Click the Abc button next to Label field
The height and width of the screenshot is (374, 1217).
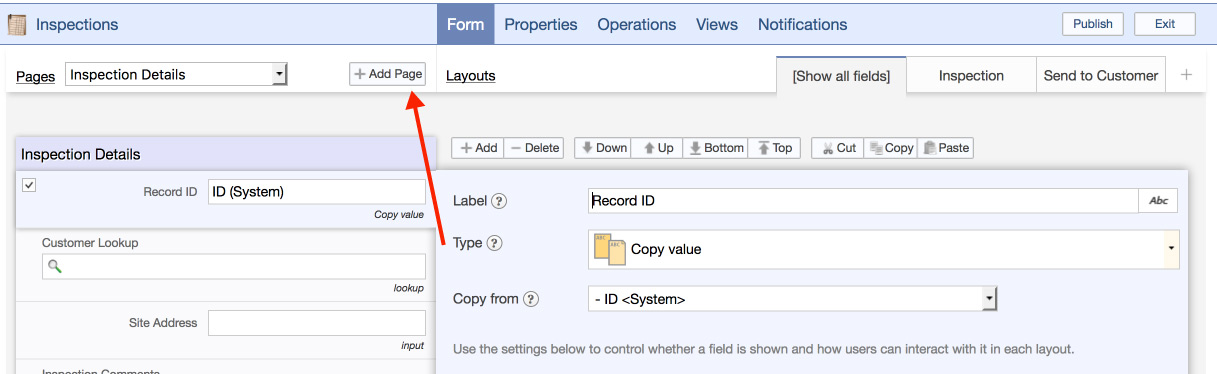pyautogui.click(x=1158, y=200)
